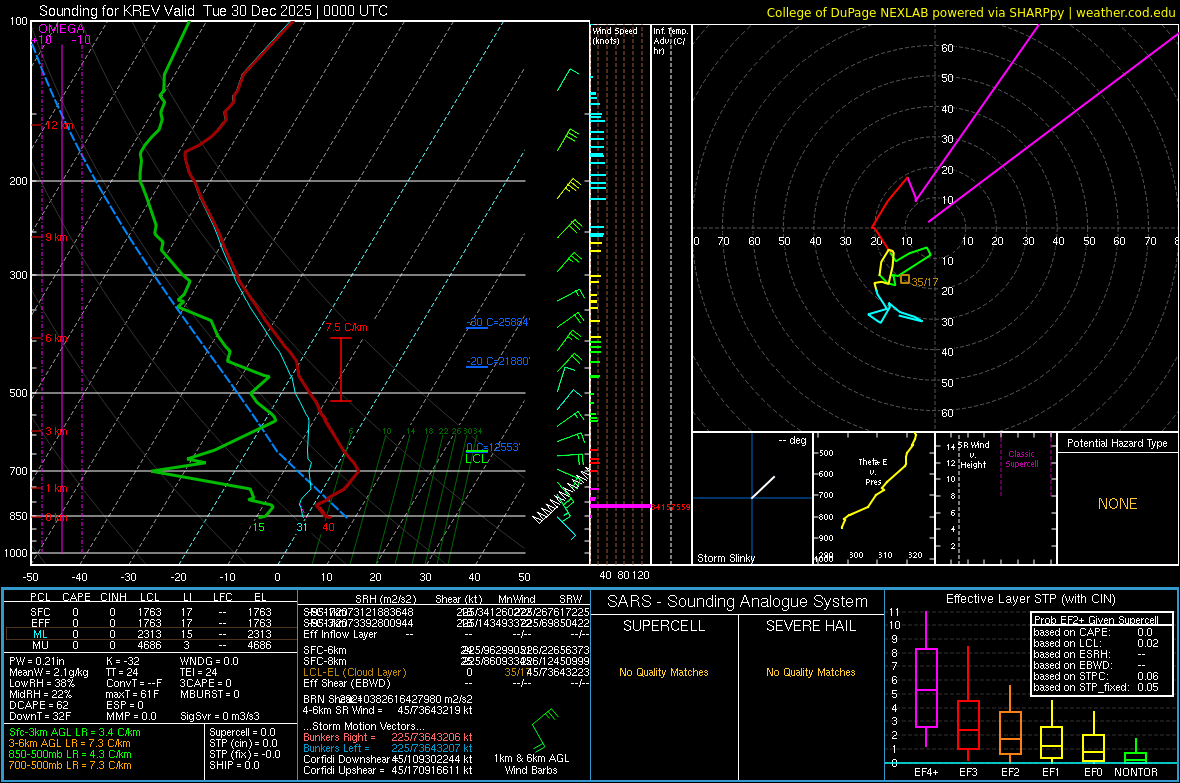Click the 'Corfidi Downshear' row

(388, 760)
